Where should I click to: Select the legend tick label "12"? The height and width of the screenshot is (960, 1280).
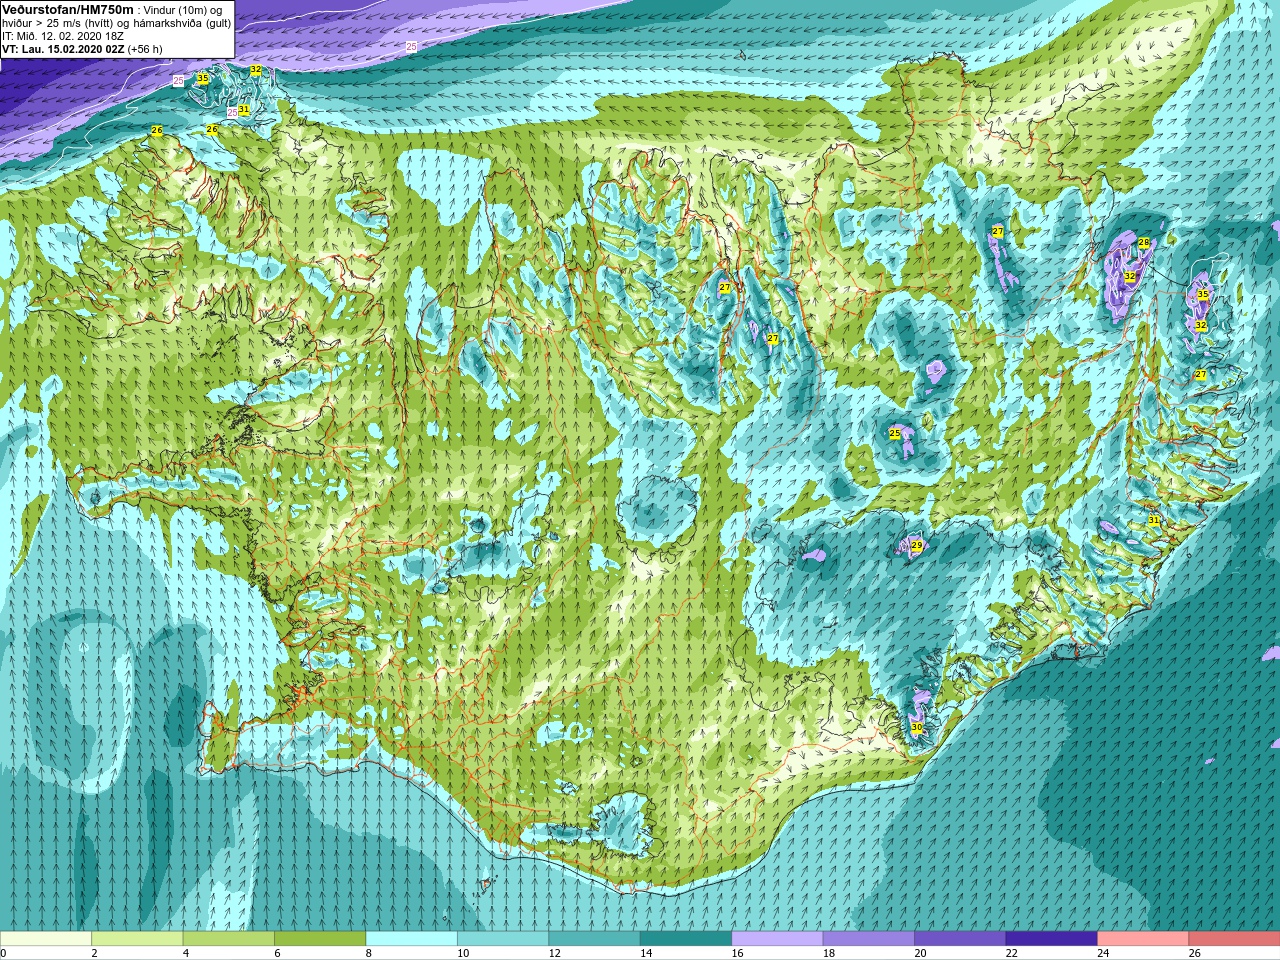pyautogui.click(x=555, y=953)
